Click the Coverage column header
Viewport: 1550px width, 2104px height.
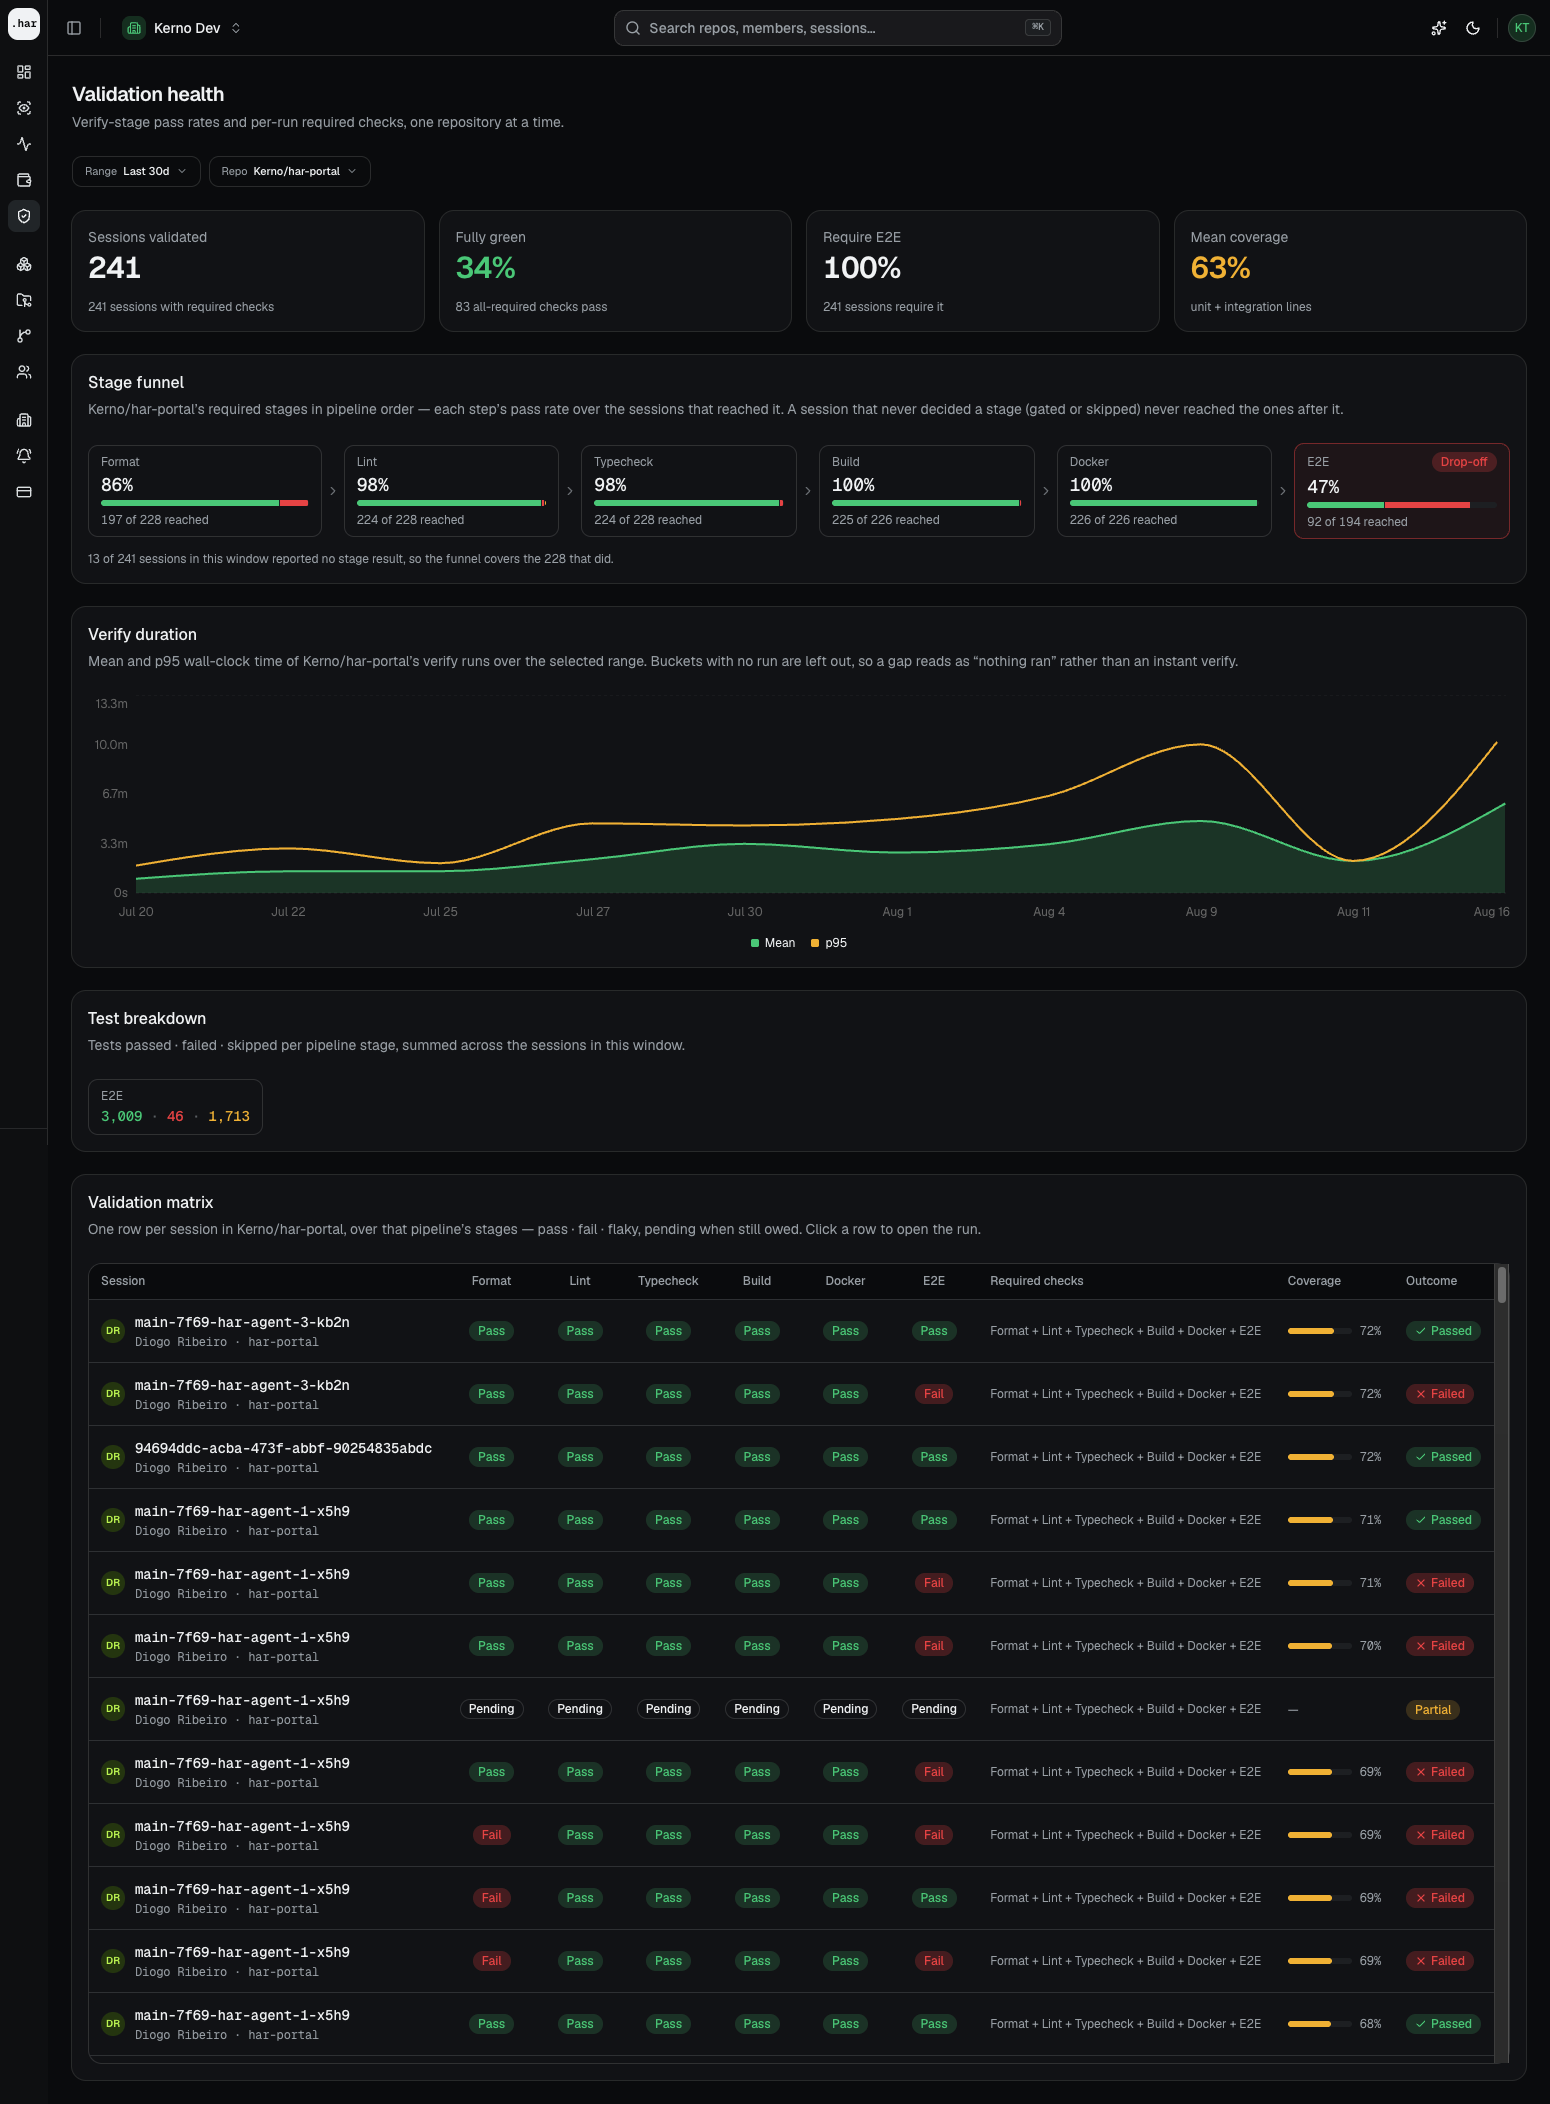1314,1281
